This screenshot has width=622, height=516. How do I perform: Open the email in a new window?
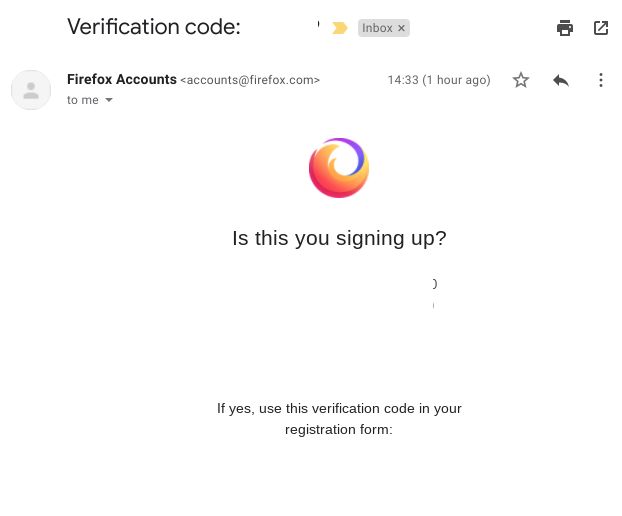click(x=601, y=28)
